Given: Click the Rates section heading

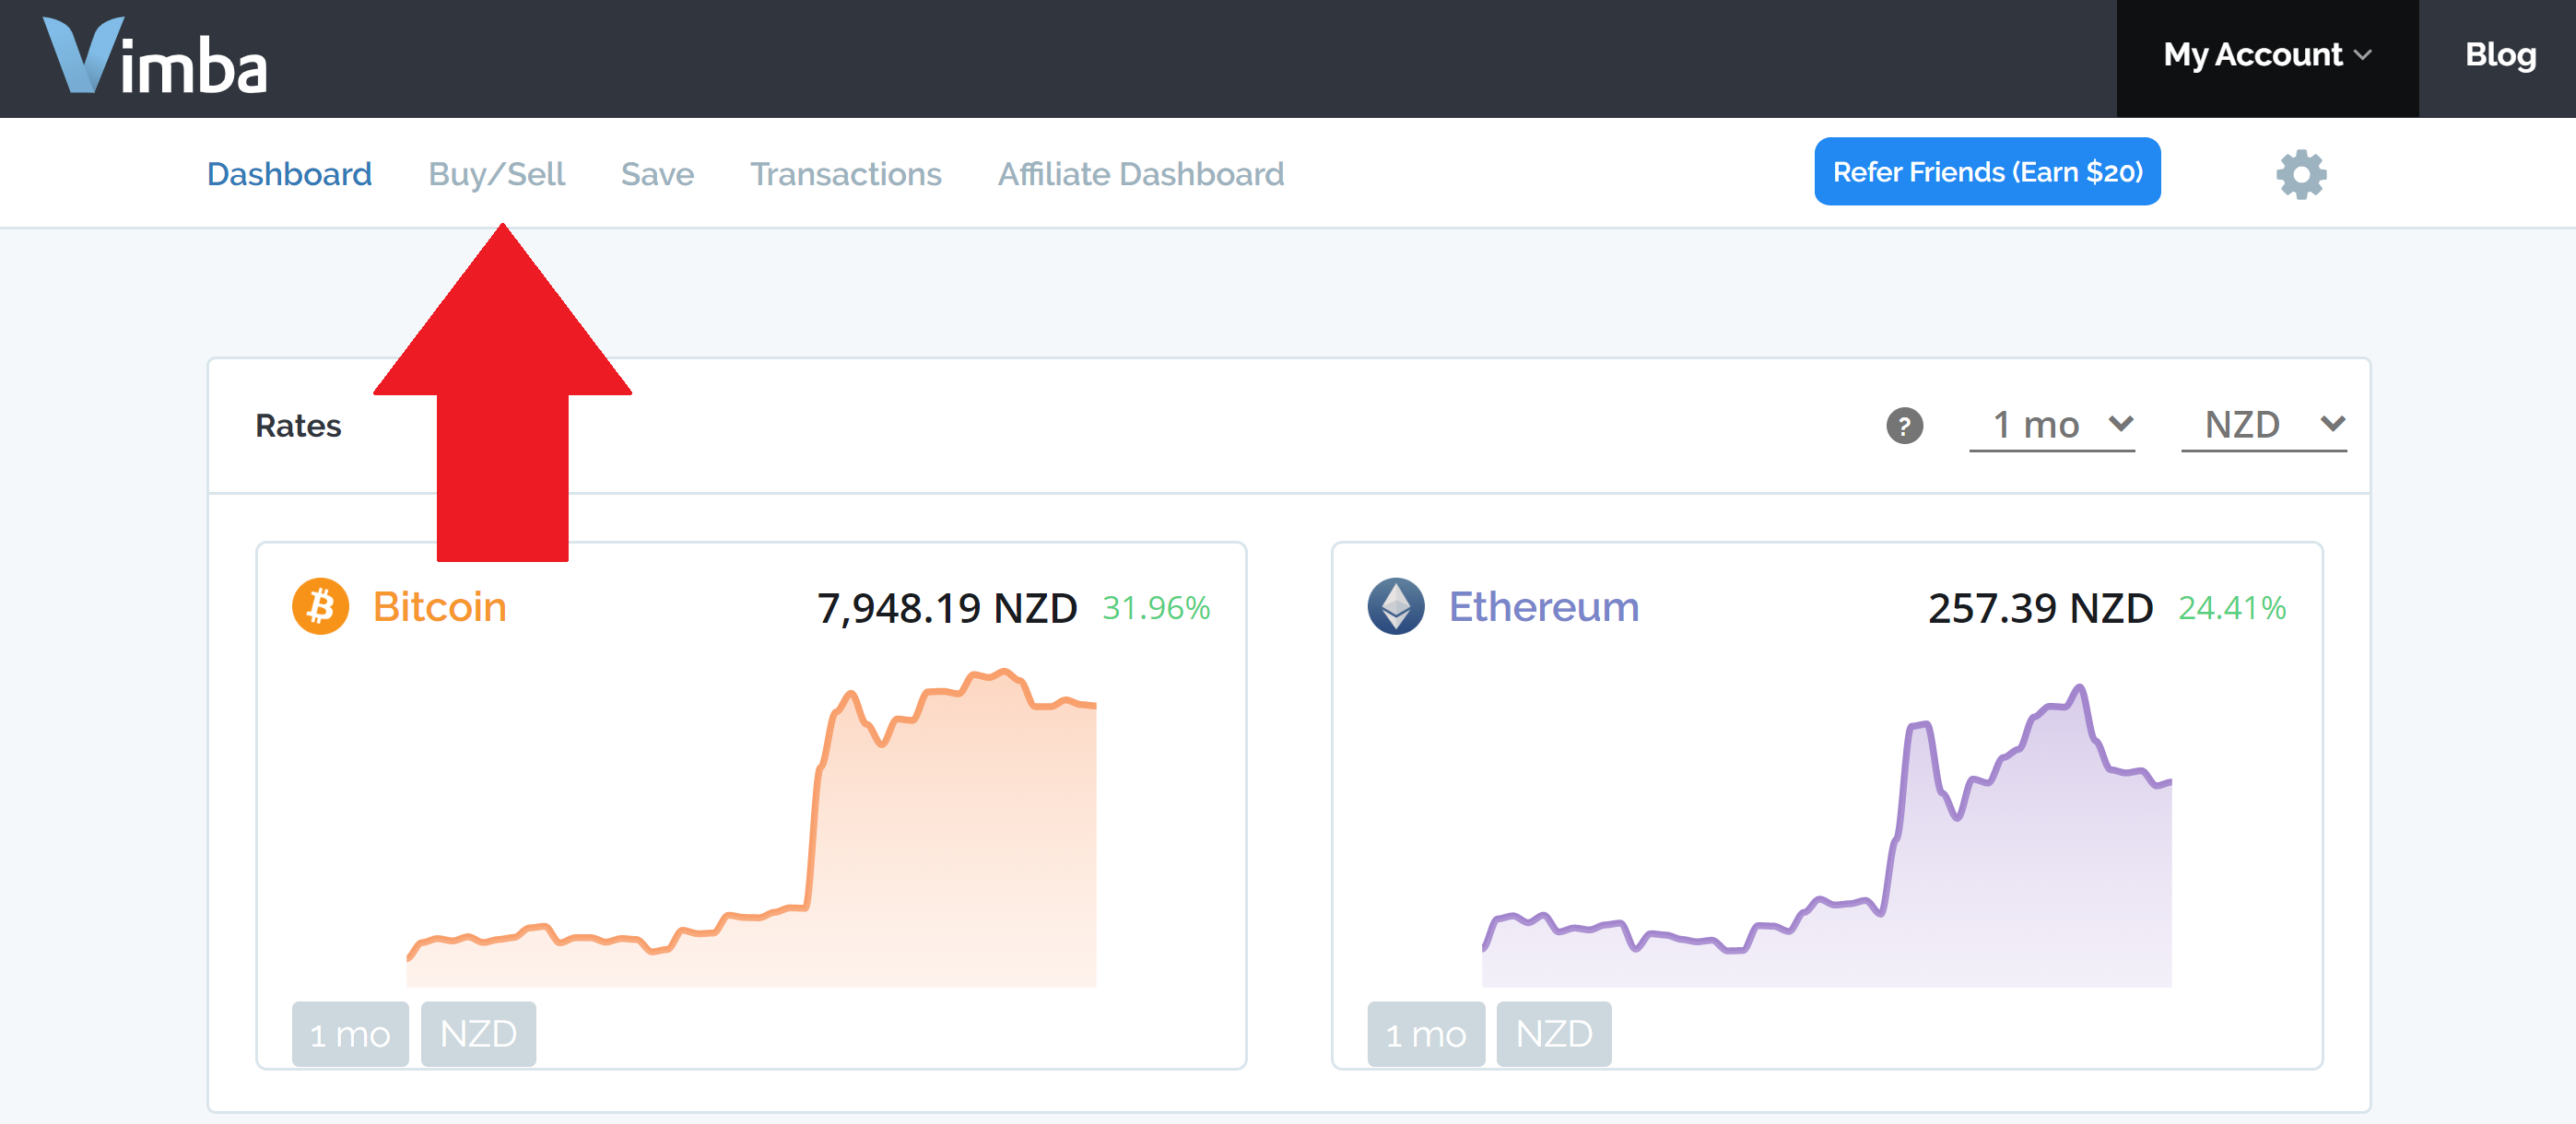Looking at the screenshot, I should [x=298, y=426].
